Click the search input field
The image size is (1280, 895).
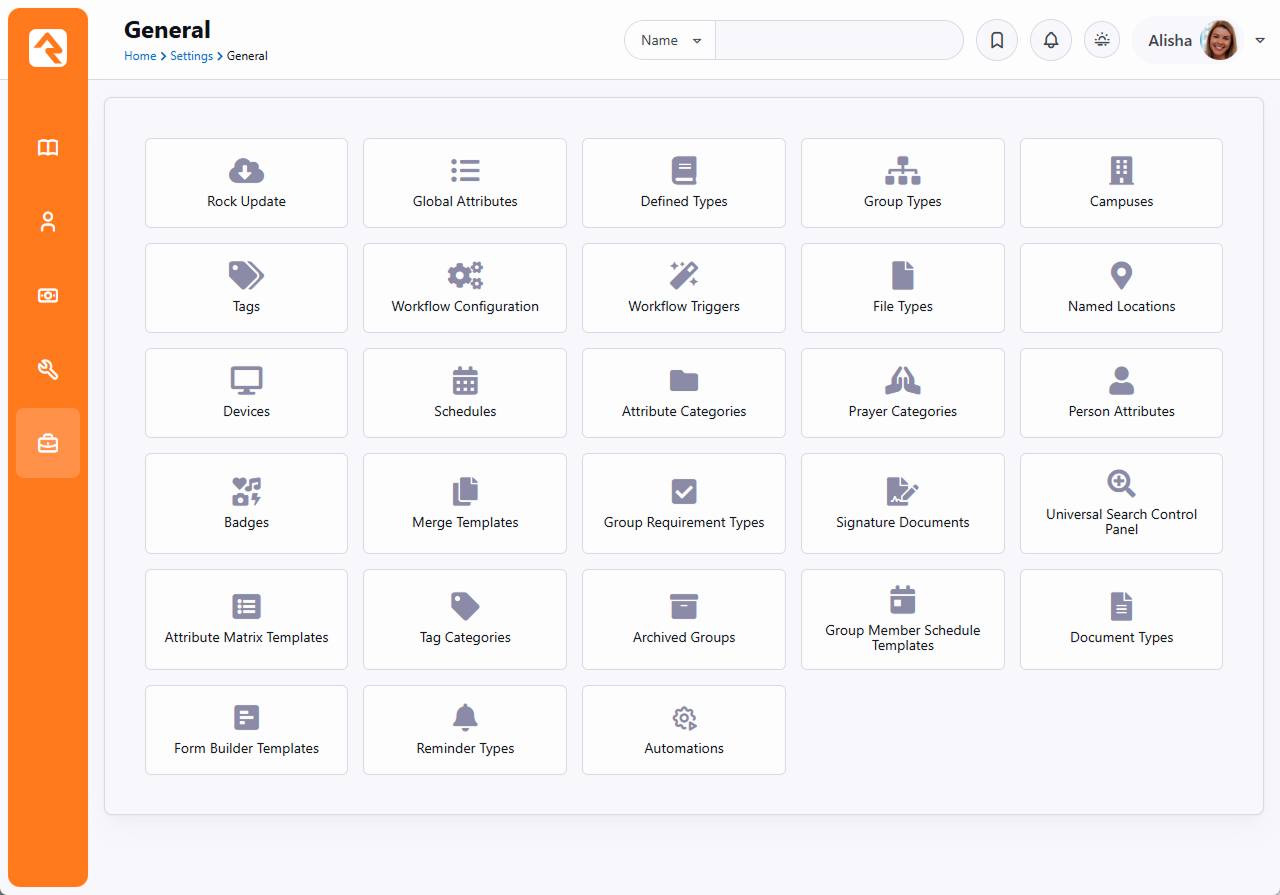838,41
